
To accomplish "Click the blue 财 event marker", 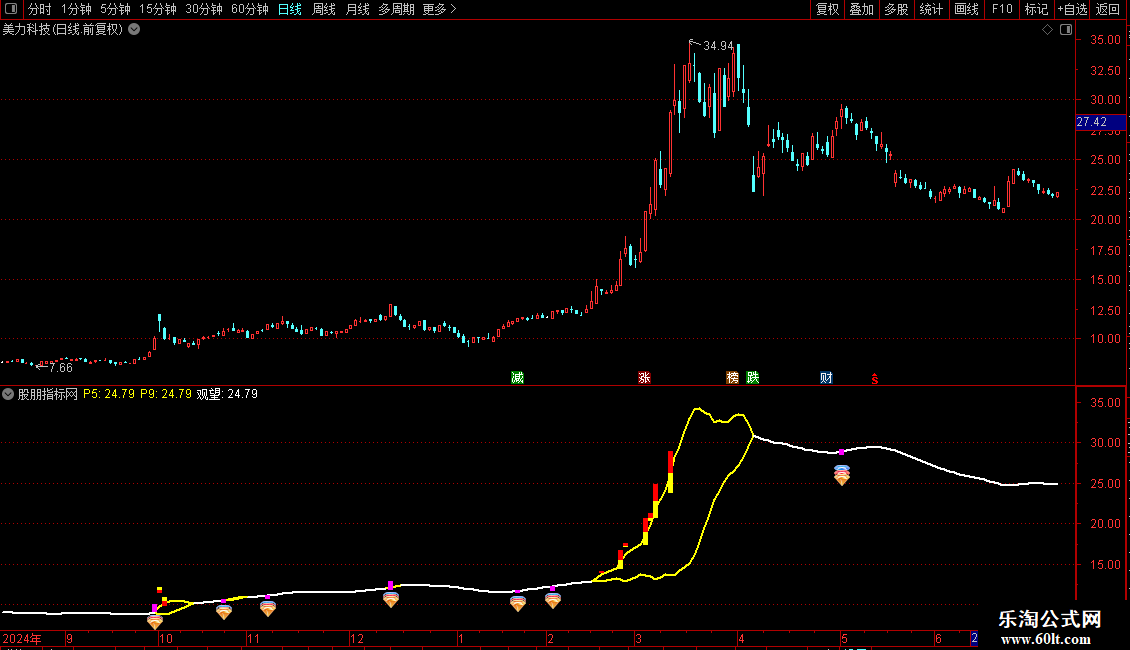I will pos(826,378).
